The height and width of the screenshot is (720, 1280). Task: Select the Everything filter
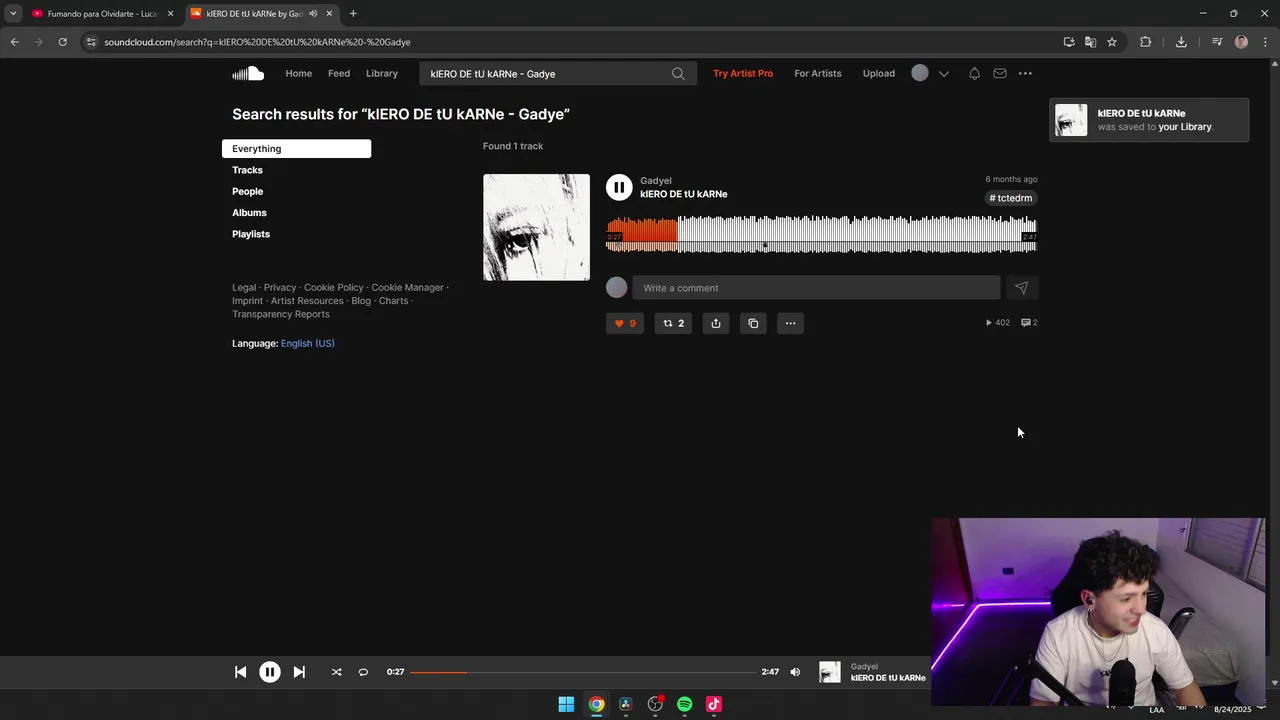tap(296, 149)
